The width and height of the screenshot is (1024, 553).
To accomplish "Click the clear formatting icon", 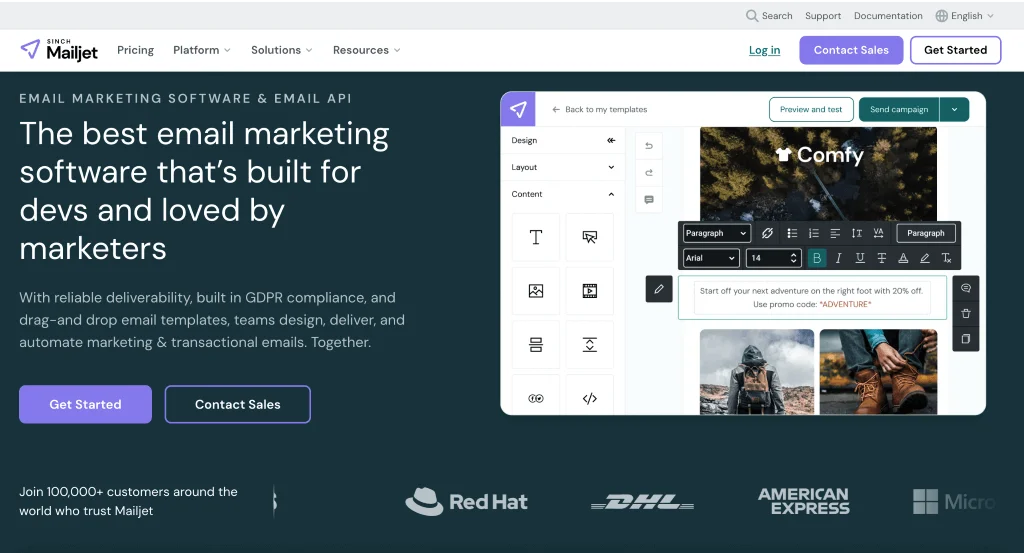I will (946, 258).
